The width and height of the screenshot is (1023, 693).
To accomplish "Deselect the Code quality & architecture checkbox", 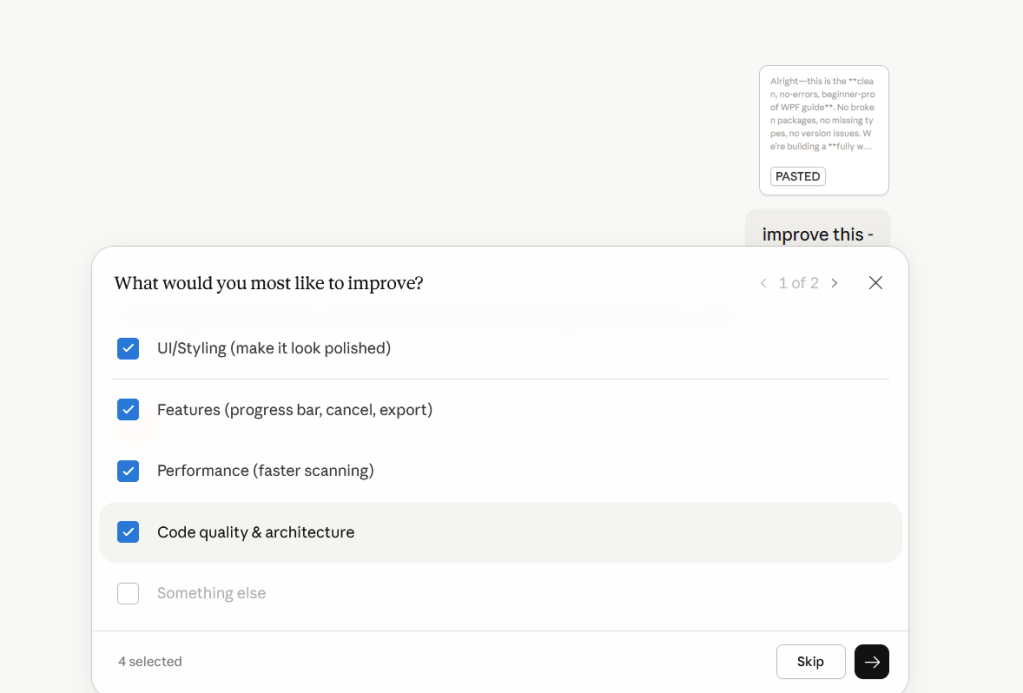I will click(x=128, y=532).
